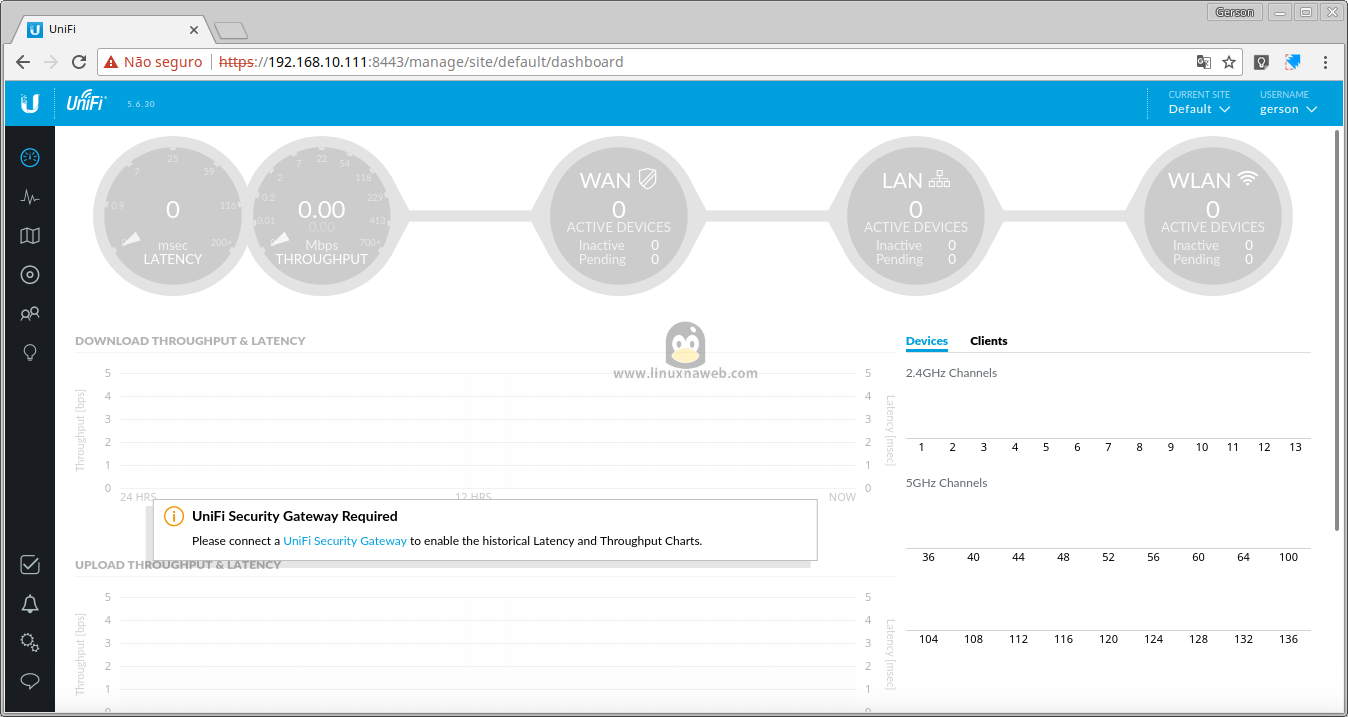Click the 2.4GHz Channels label
The width and height of the screenshot is (1348, 717).
(951, 373)
